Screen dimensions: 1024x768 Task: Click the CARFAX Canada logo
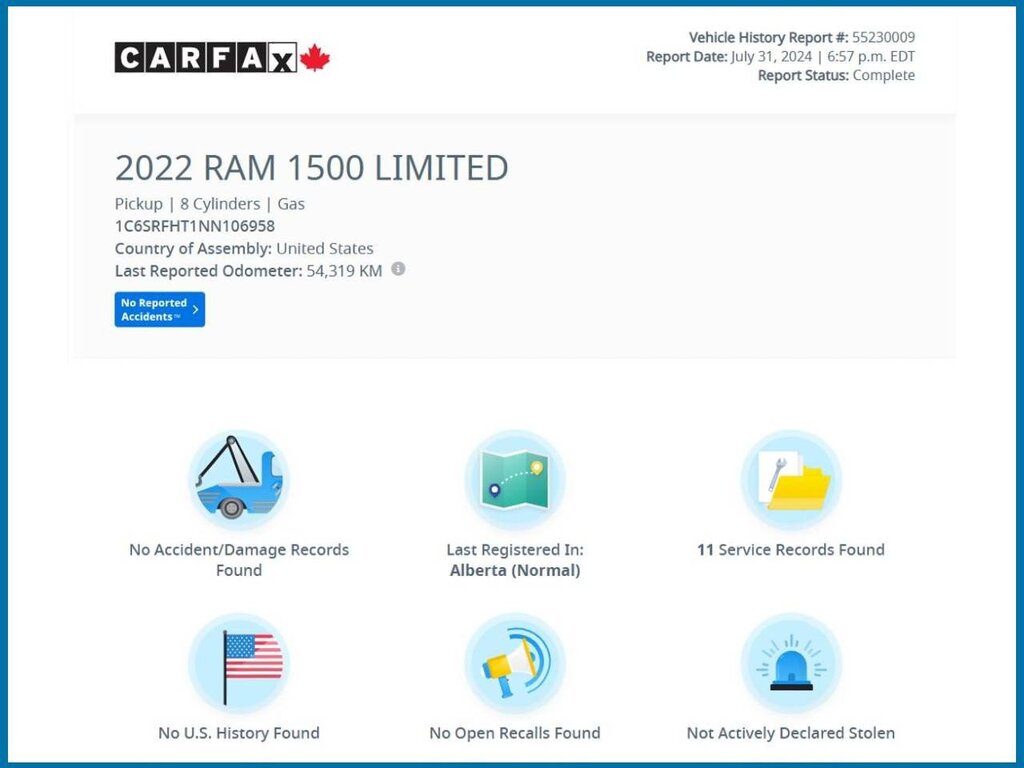point(222,57)
